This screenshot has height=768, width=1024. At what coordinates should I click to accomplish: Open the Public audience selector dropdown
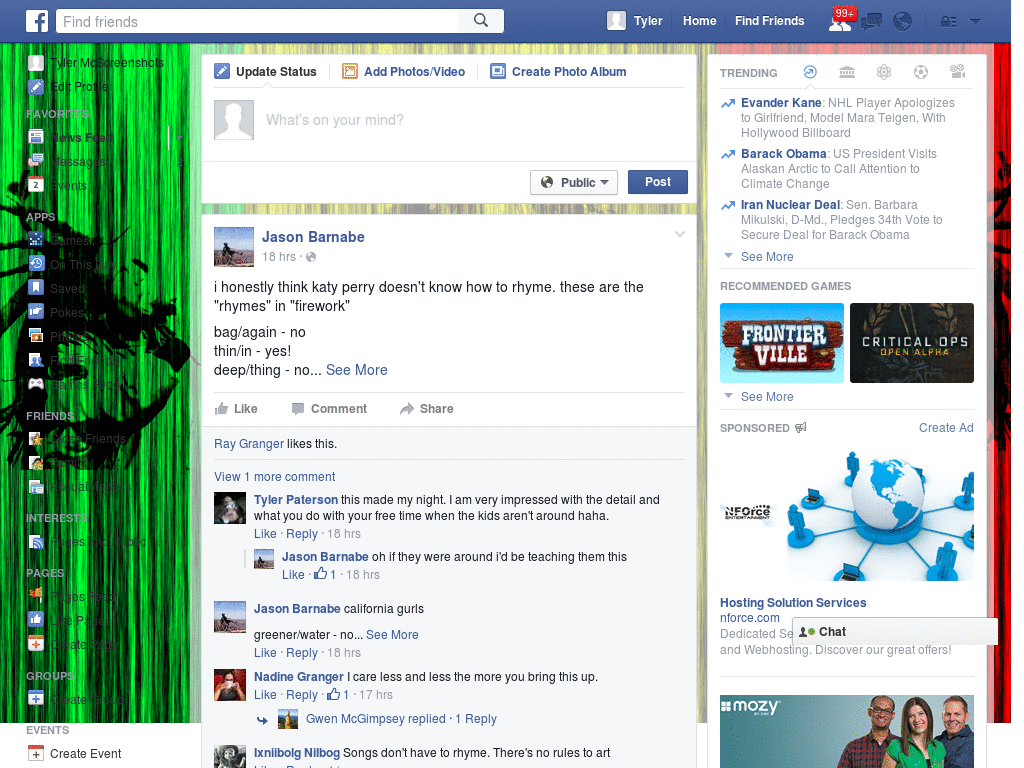tap(574, 182)
